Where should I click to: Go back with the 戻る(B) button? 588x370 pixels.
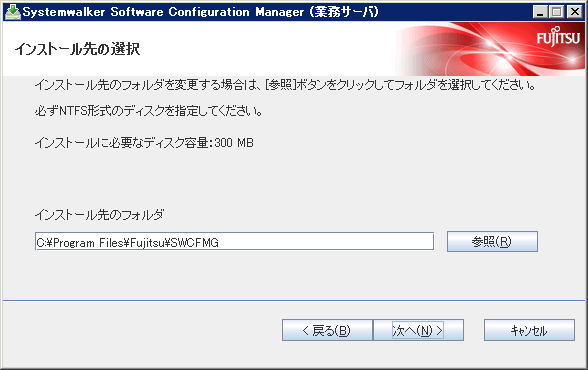327,330
